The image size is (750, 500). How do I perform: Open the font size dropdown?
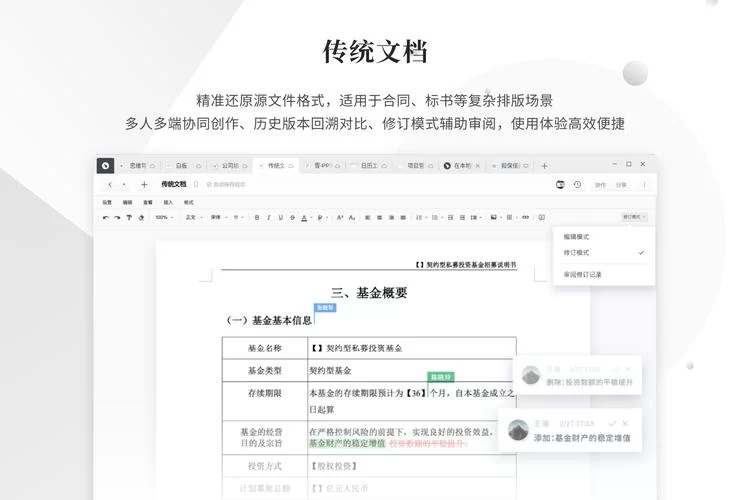[238, 218]
